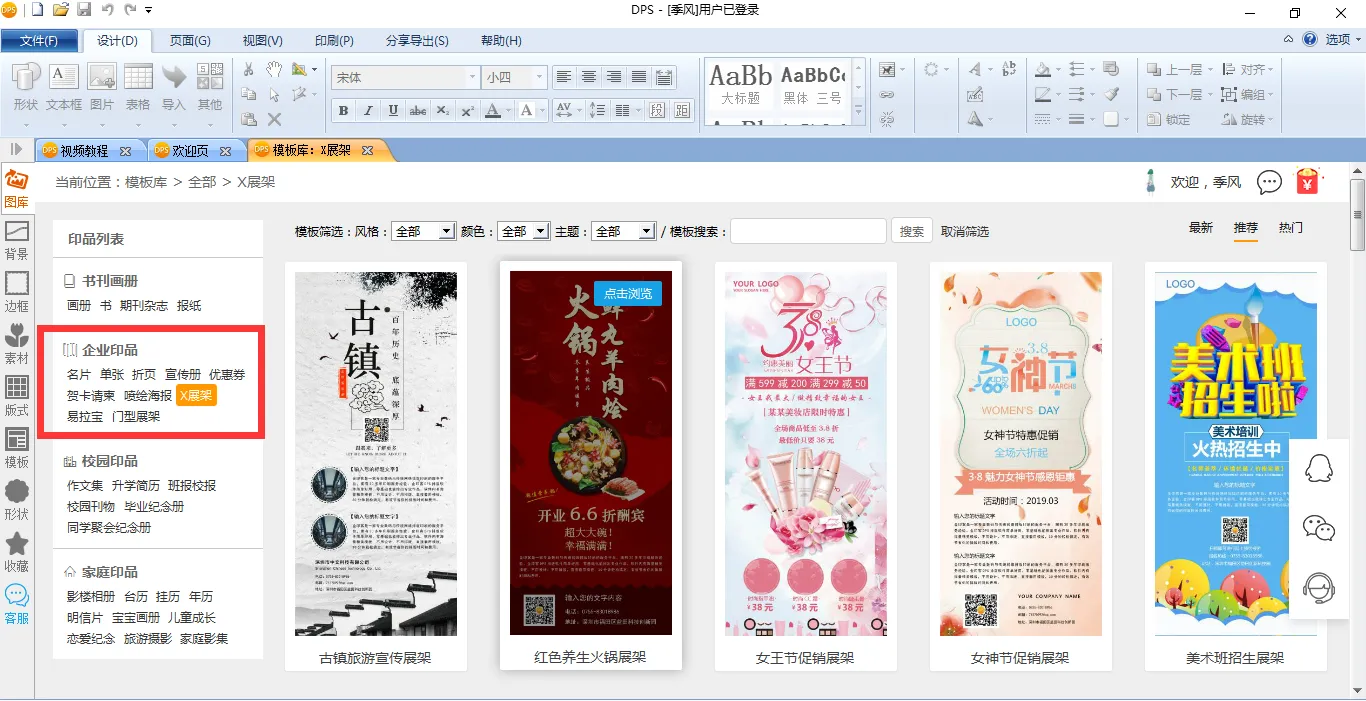Open the 页面(G) ribbon tab
Screen dimensions: 1366x701
190,41
